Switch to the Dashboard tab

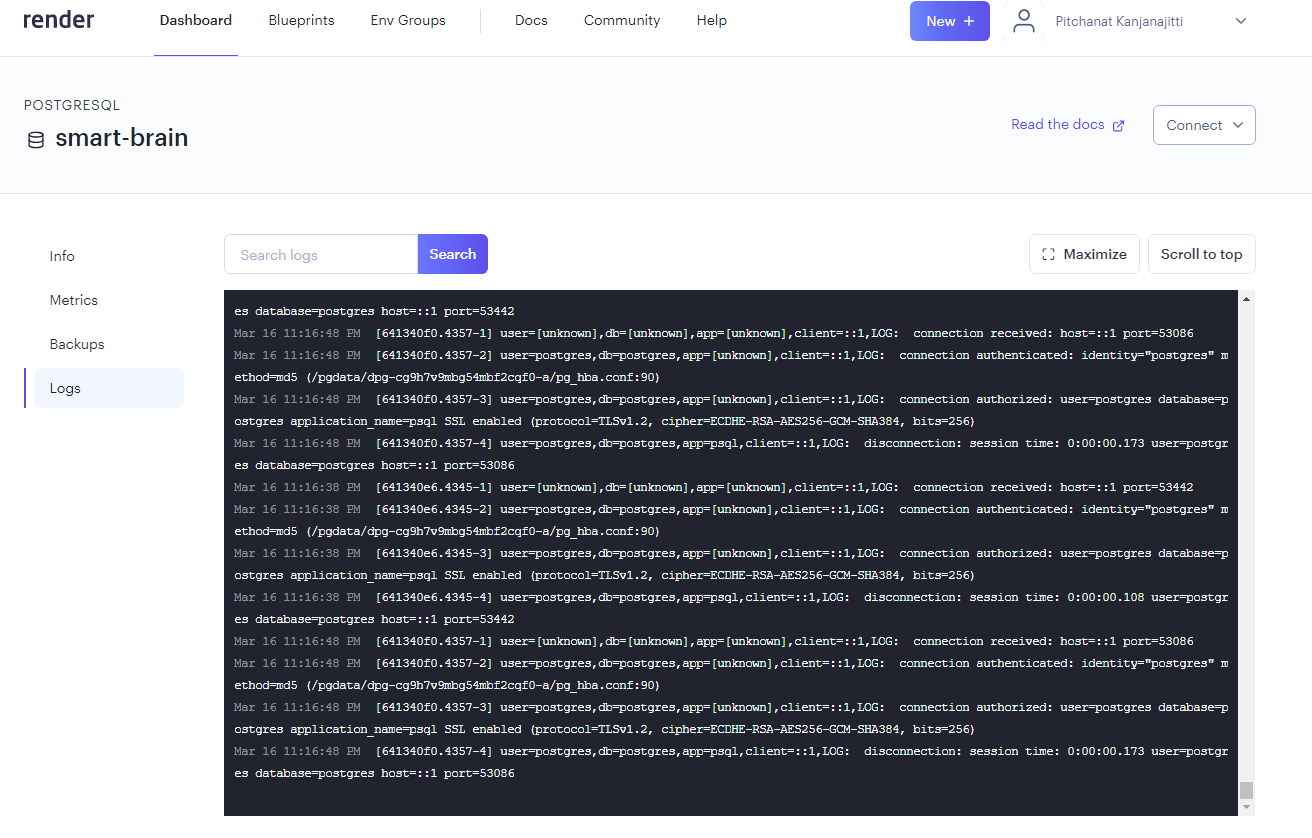pos(195,20)
